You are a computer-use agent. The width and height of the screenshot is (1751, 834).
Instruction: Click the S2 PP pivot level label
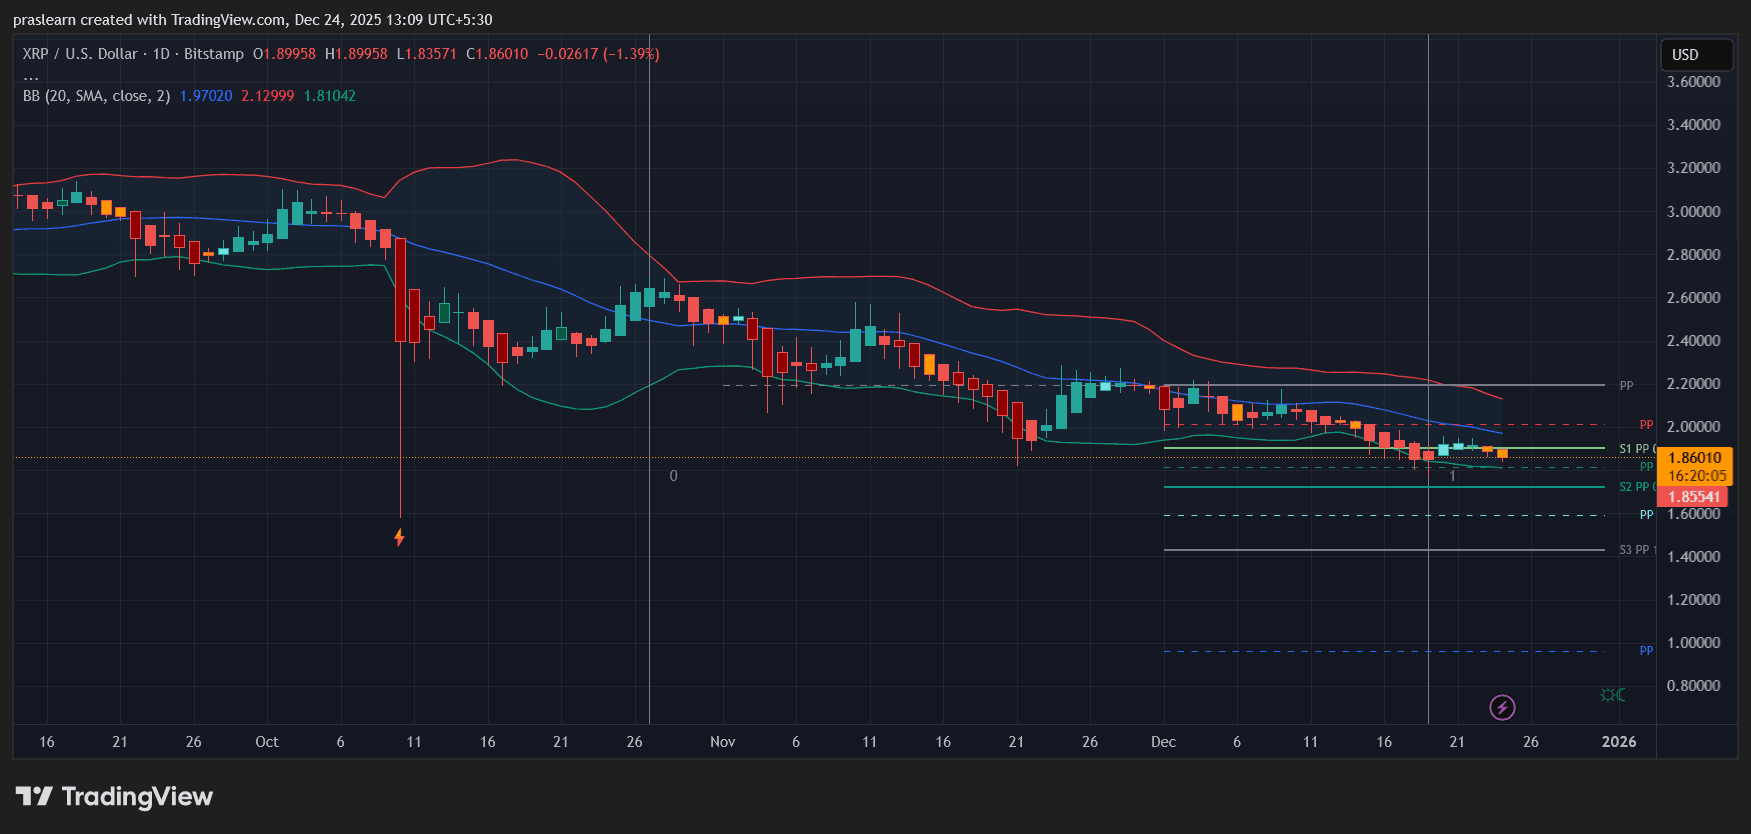click(1635, 487)
